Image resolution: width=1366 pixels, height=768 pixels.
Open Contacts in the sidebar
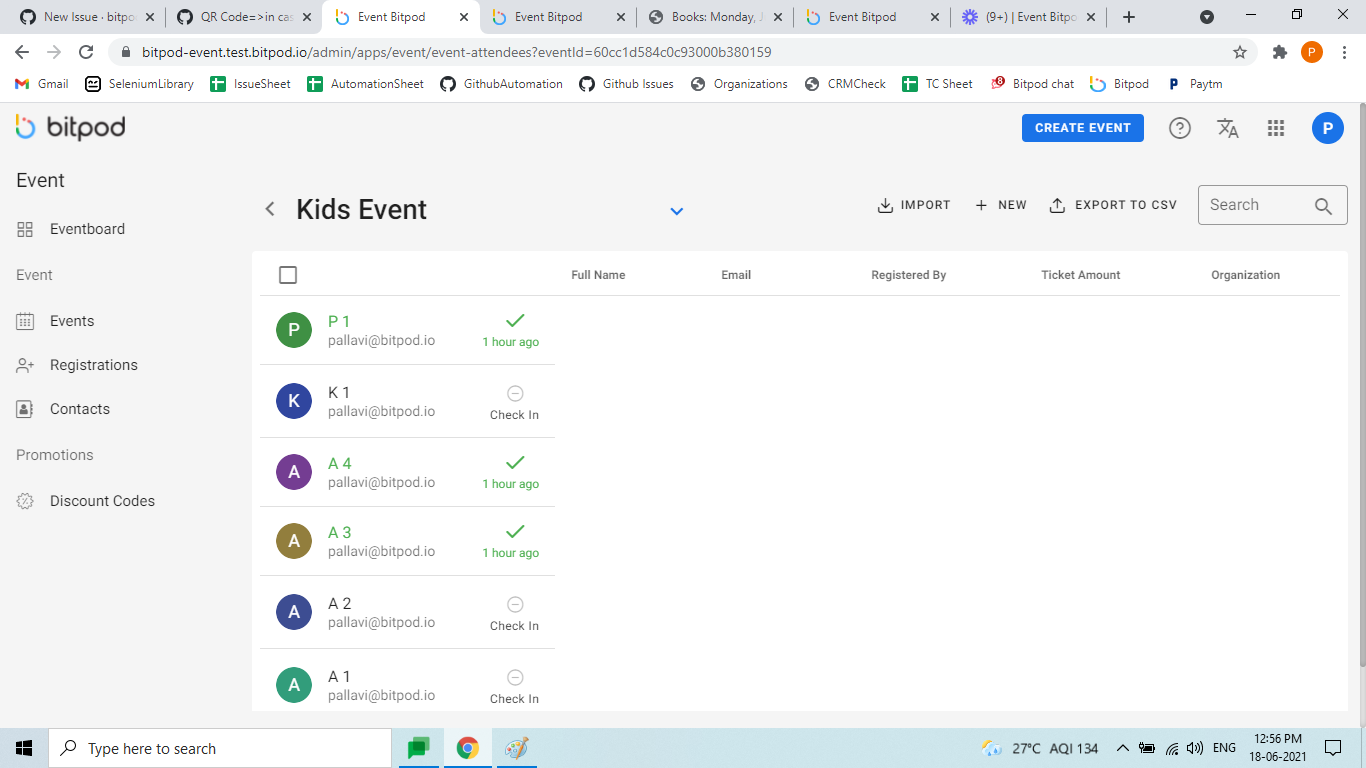(80, 409)
